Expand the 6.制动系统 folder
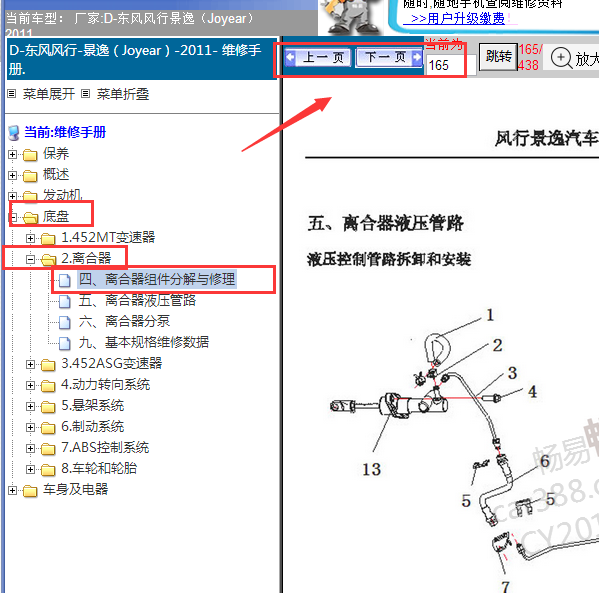This screenshot has width=599, height=593. pyautogui.click(x=30, y=427)
